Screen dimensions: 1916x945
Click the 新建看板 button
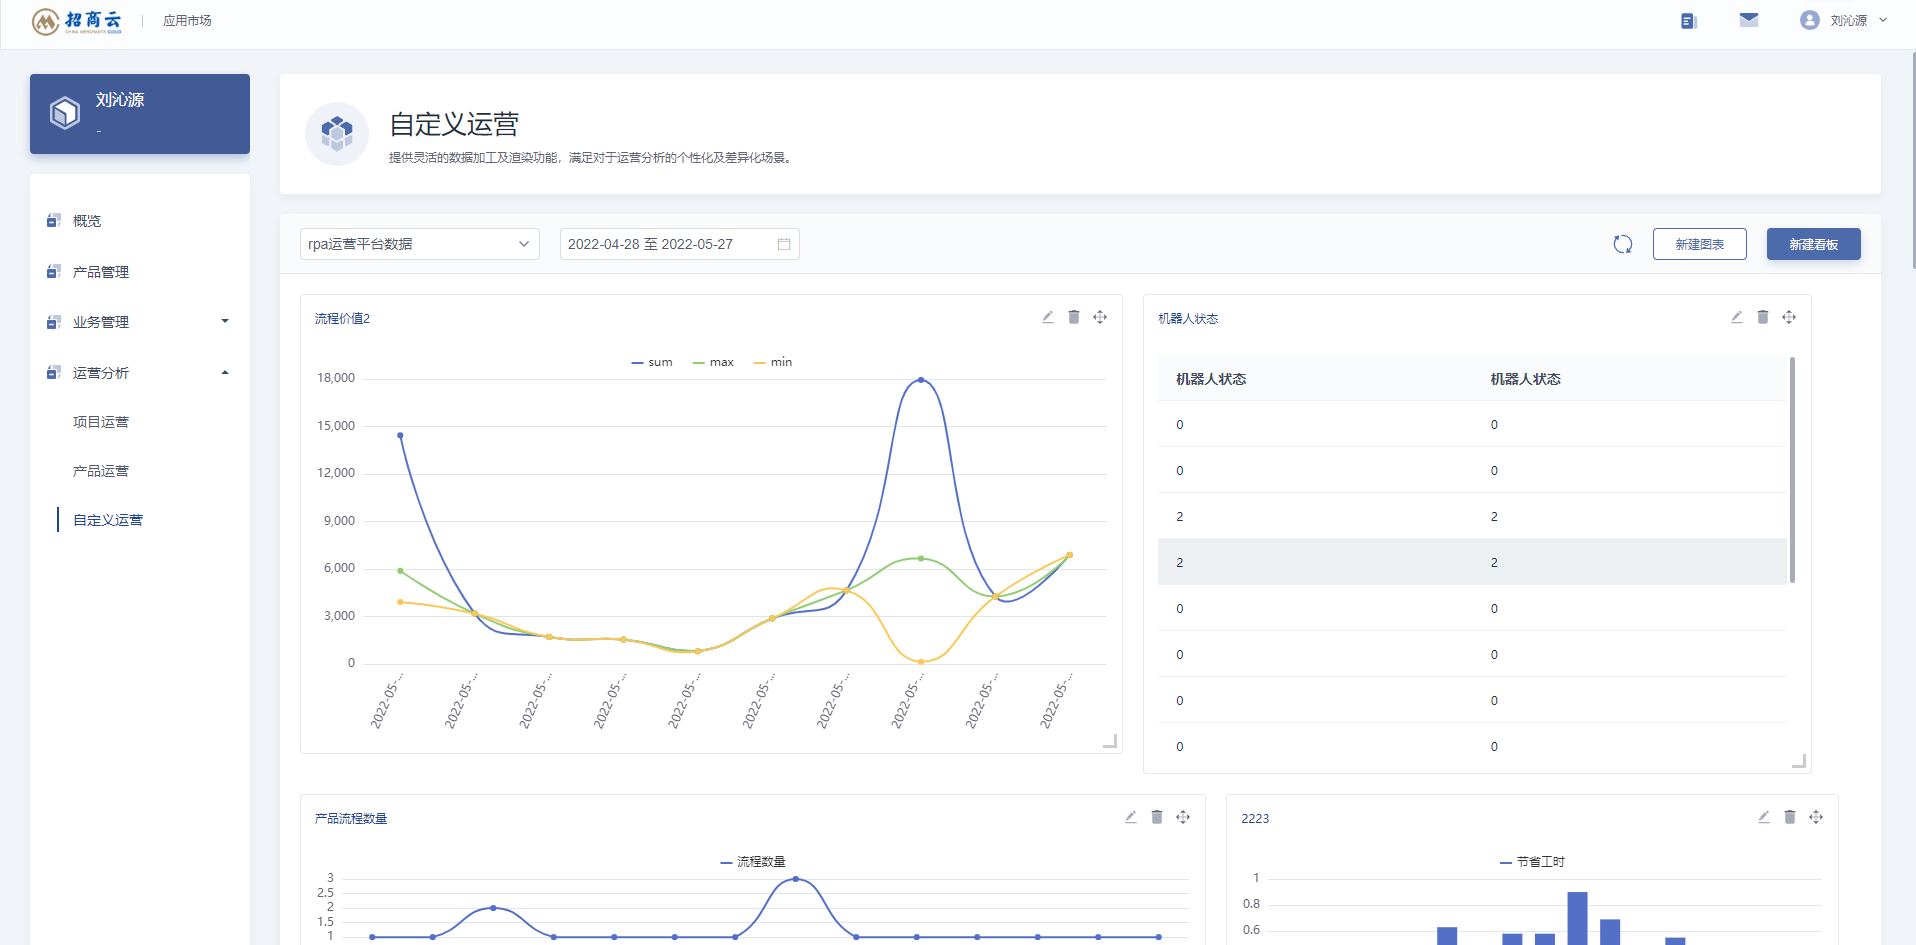(x=1814, y=244)
